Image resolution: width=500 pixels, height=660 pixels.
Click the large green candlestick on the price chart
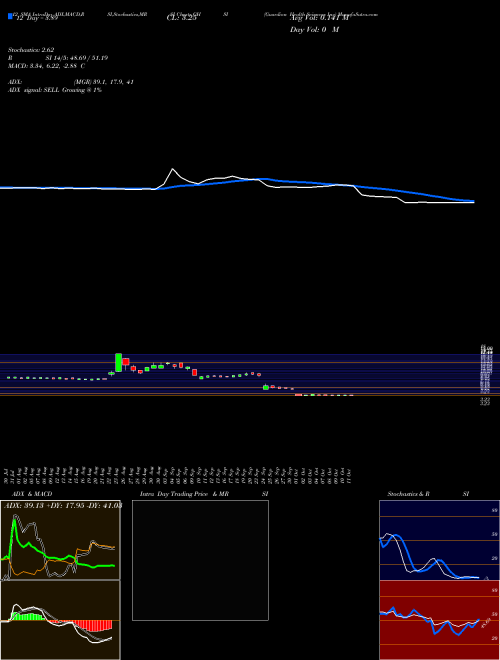tap(119, 362)
